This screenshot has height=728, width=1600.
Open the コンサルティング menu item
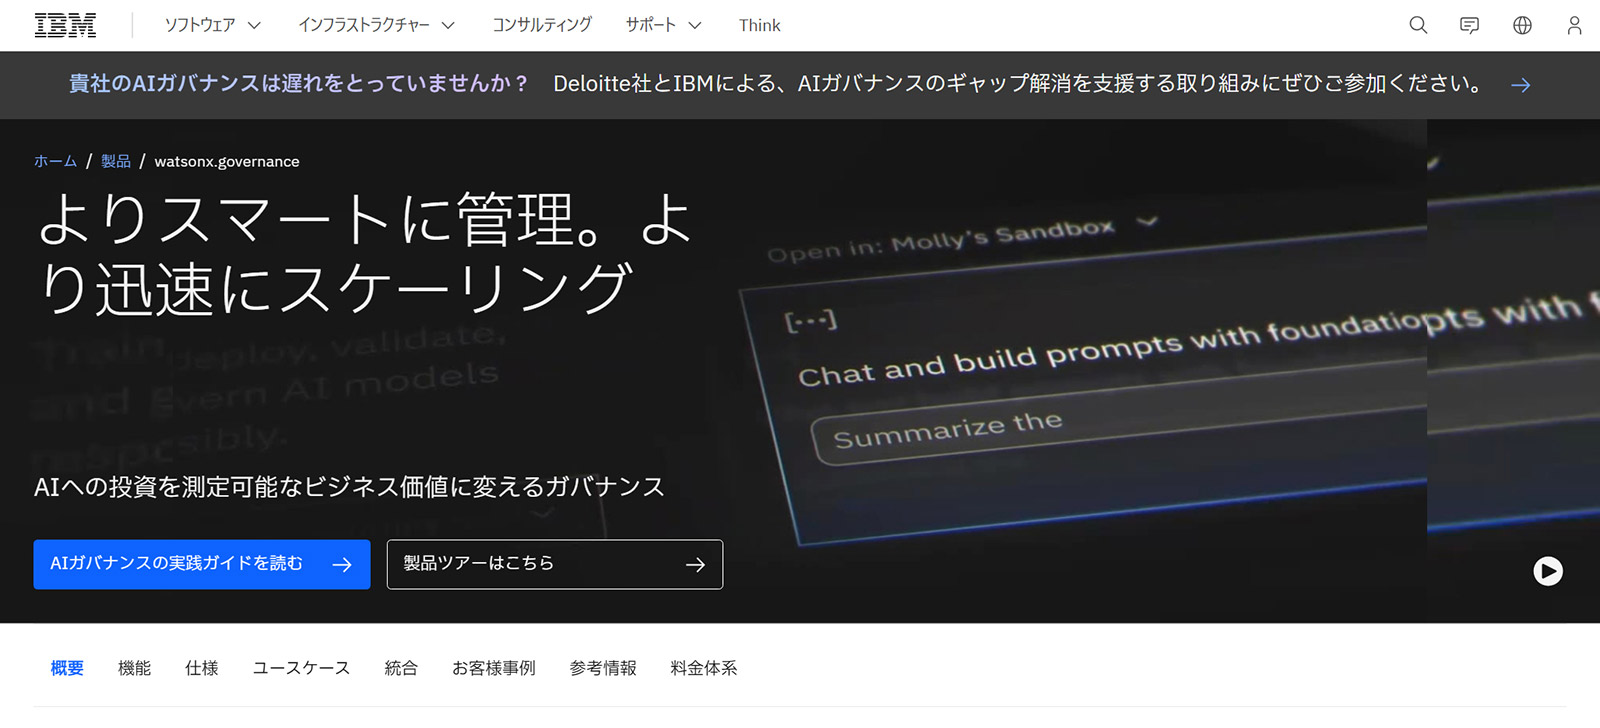pyautogui.click(x=542, y=25)
